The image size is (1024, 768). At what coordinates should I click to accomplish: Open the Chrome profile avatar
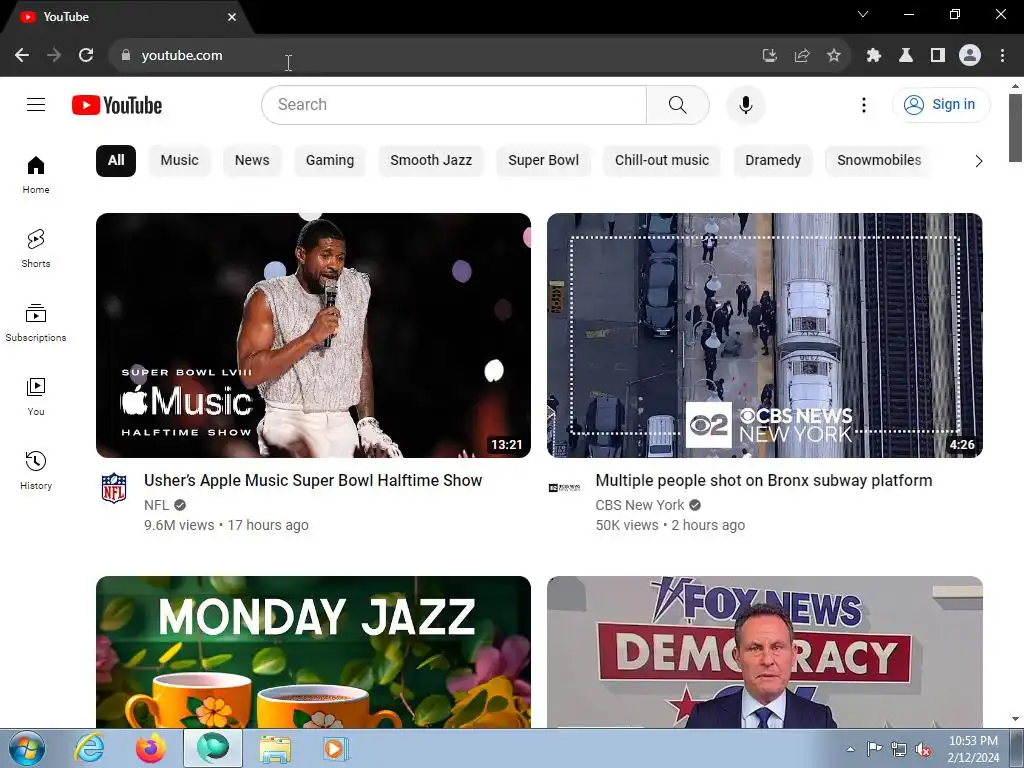point(970,56)
